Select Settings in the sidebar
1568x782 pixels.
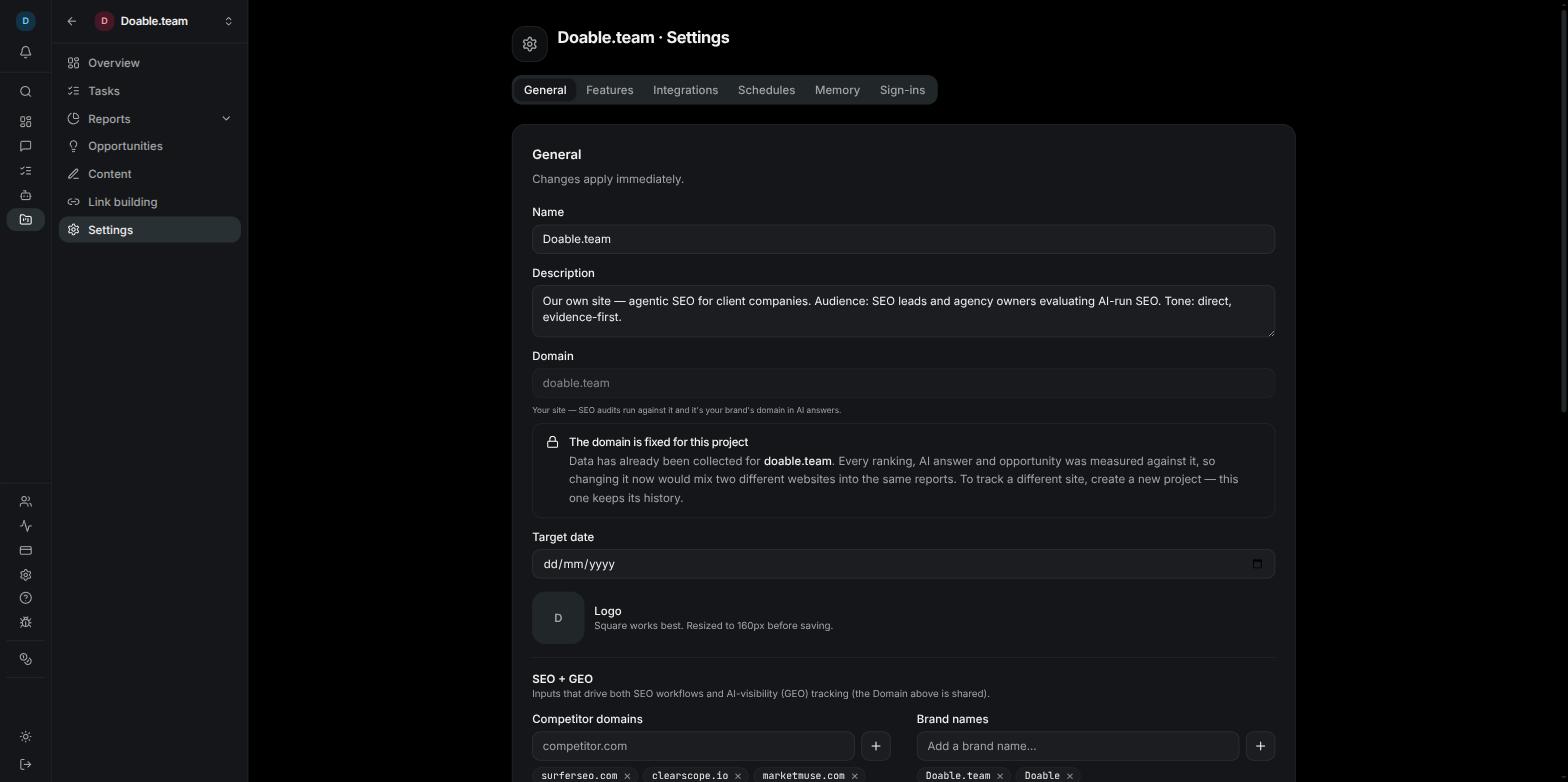click(x=150, y=230)
